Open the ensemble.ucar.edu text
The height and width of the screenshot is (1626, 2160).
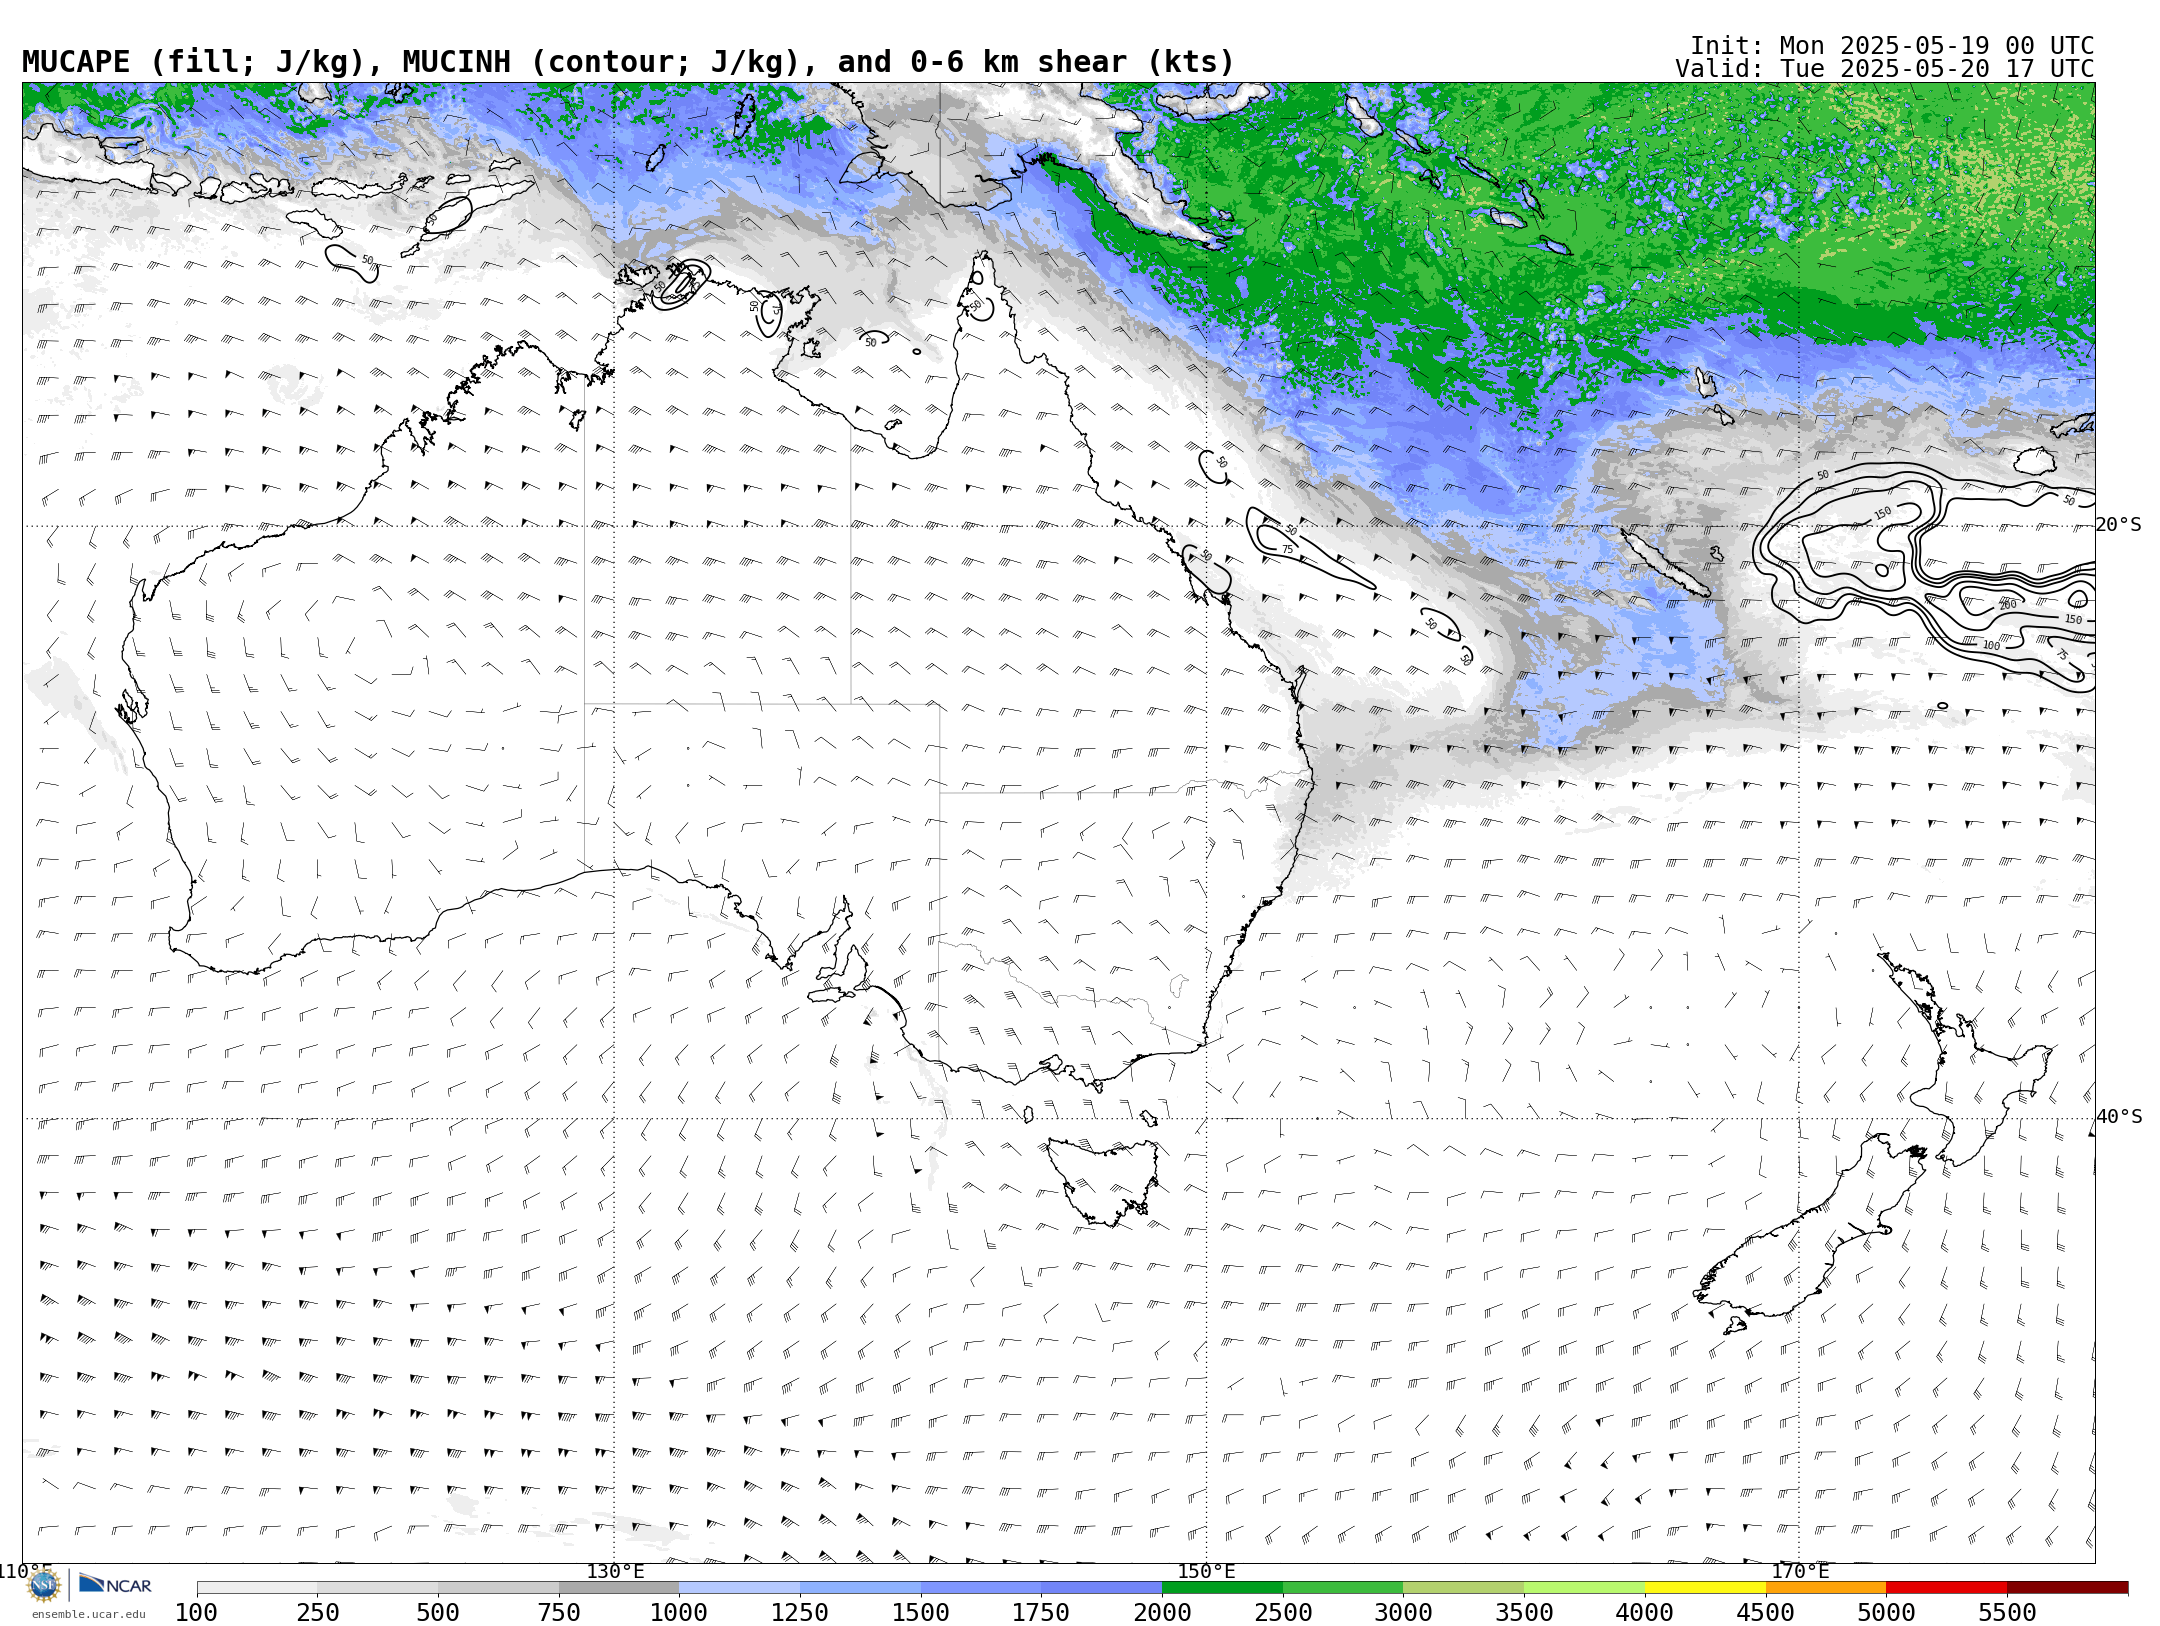[88, 1614]
